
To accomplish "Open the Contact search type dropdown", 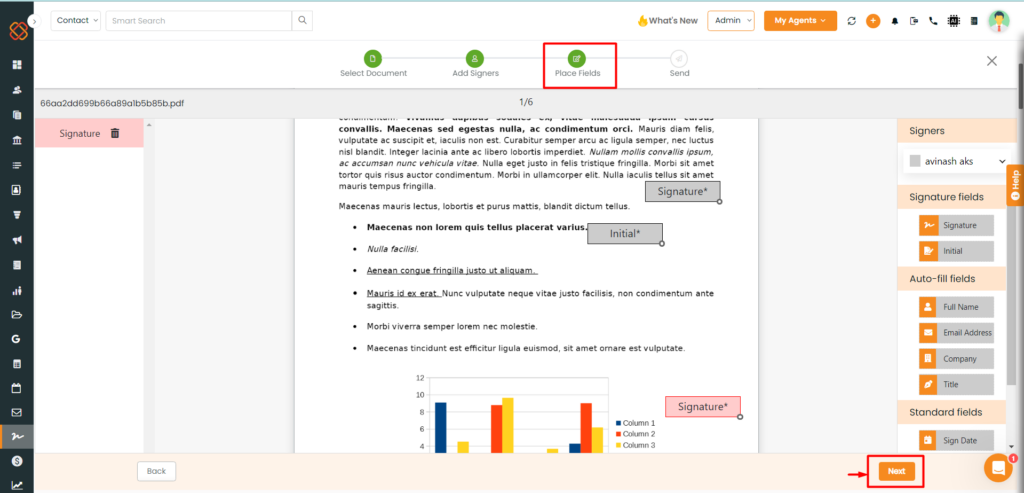I will coord(76,20).
